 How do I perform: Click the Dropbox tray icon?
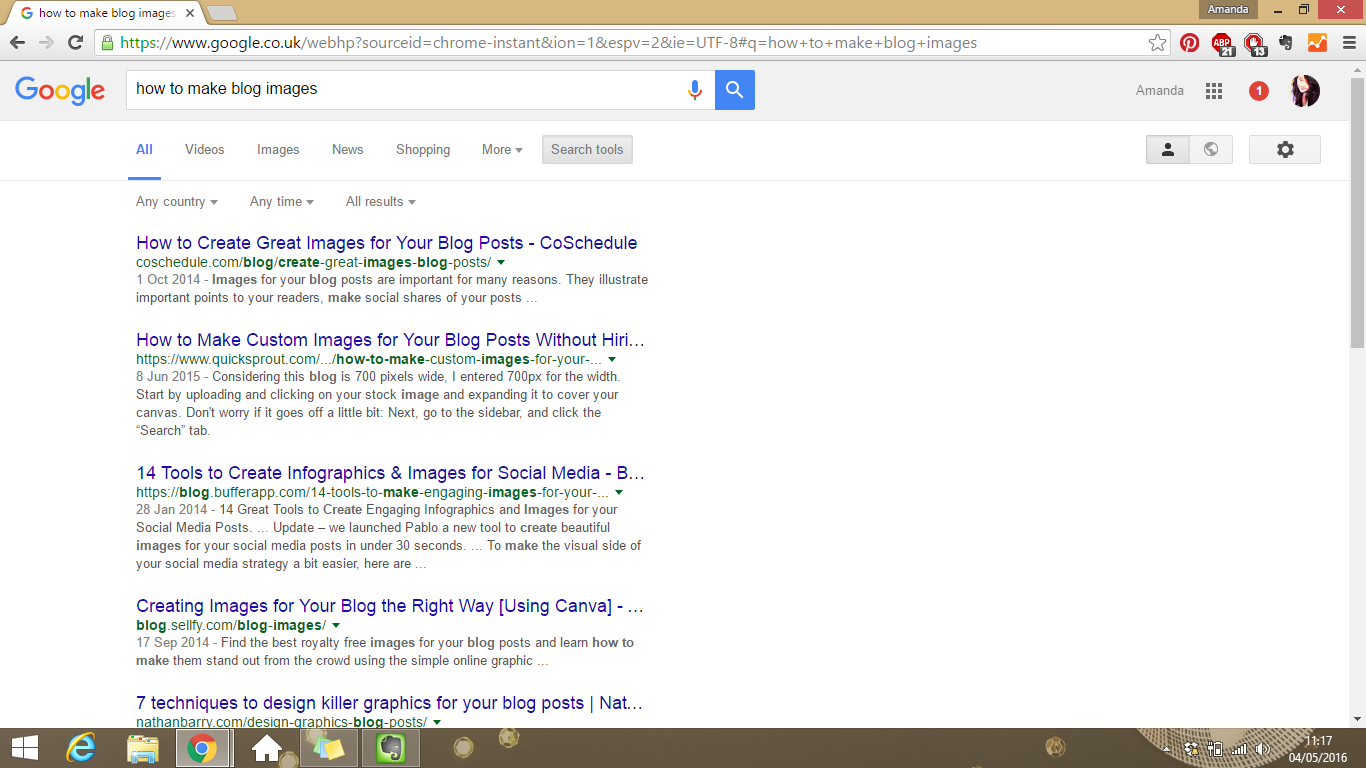point(1191,749)
